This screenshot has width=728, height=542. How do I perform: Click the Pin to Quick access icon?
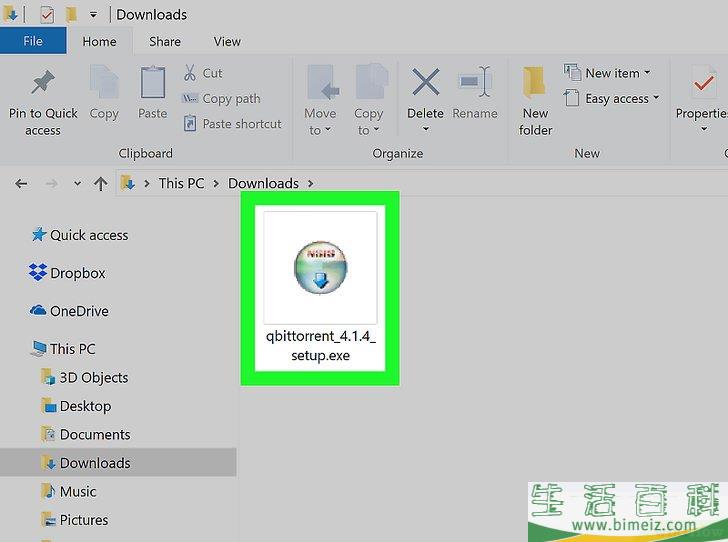pyautogui.click(x=43, y=84)
